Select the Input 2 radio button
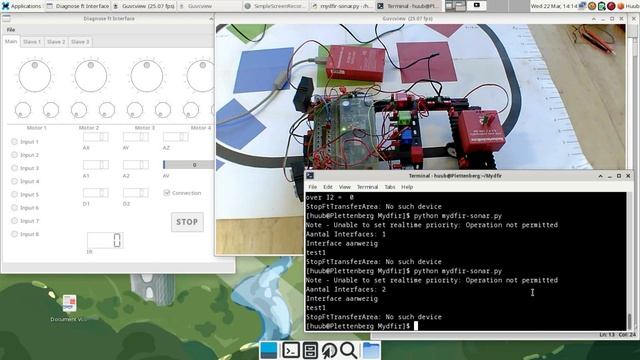Viewport: 640px width, 360px height. [x=14, y=155]
